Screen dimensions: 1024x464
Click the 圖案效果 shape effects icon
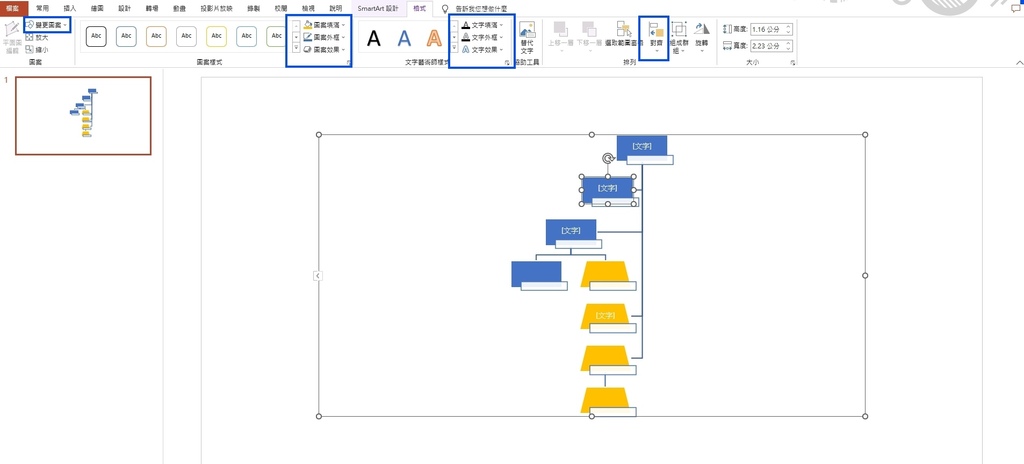click(308, 49)
